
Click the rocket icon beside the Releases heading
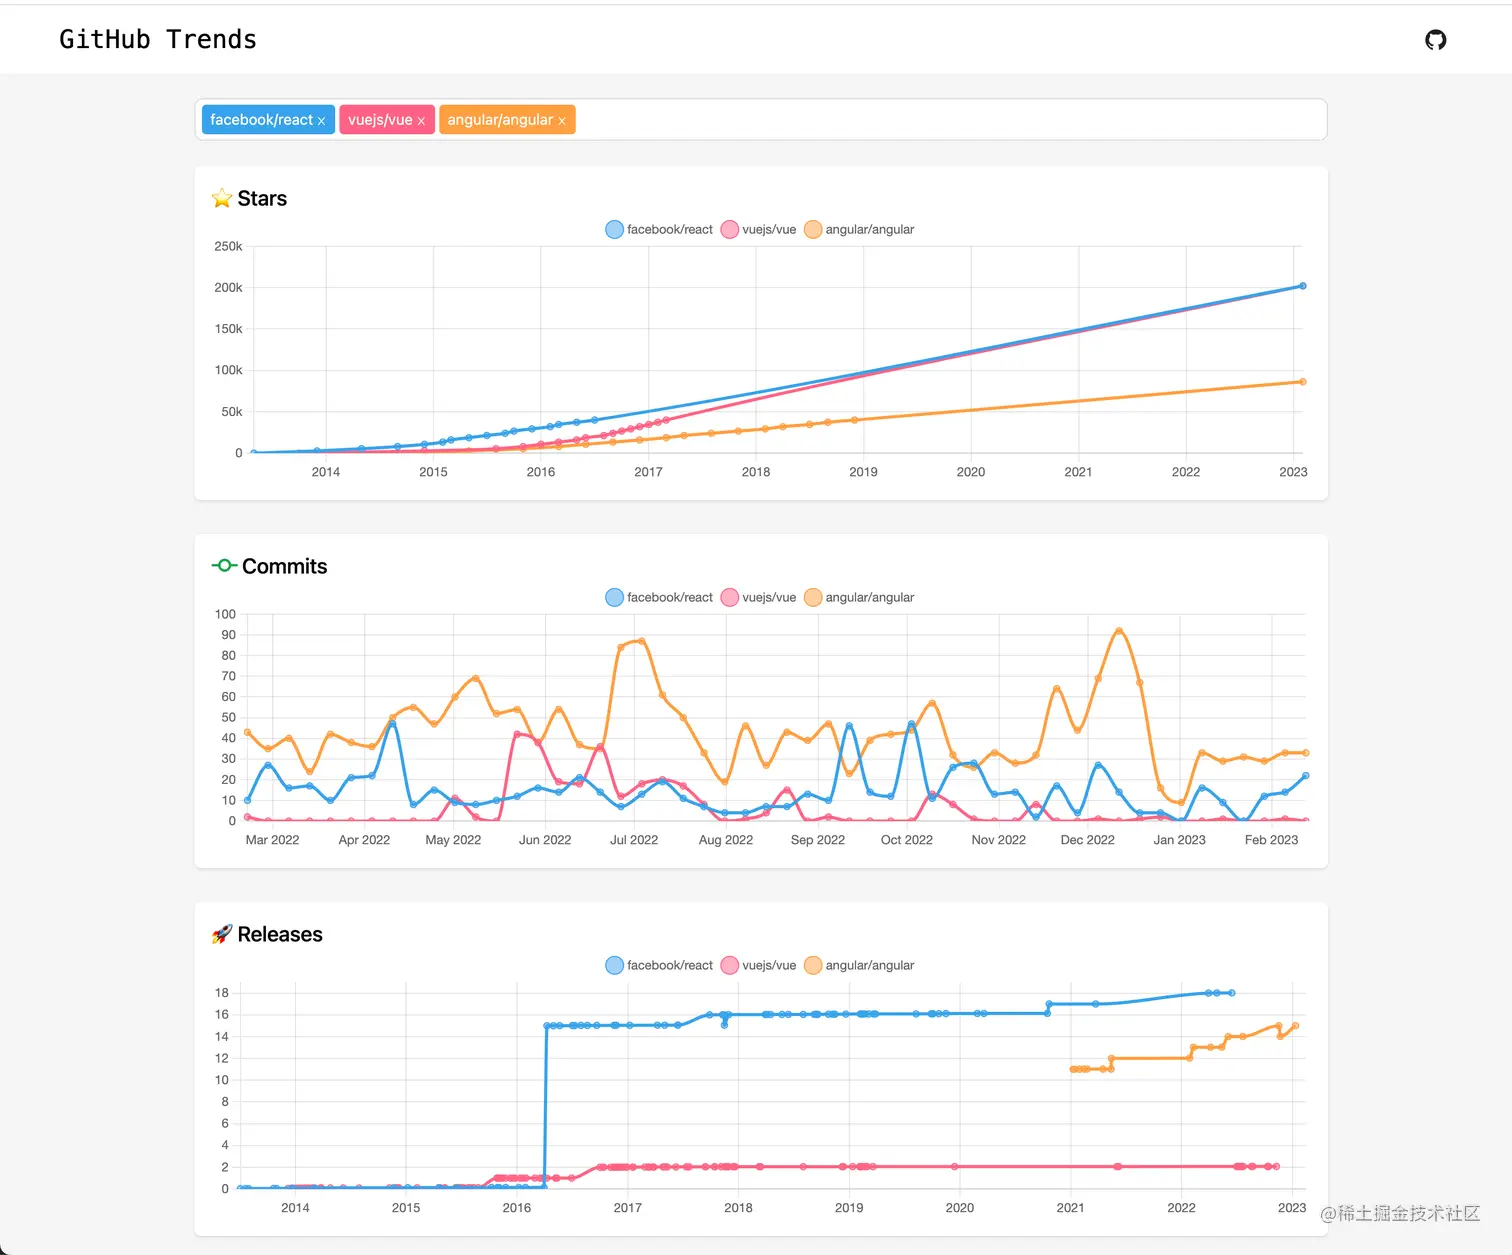click(x=223, y=934)
